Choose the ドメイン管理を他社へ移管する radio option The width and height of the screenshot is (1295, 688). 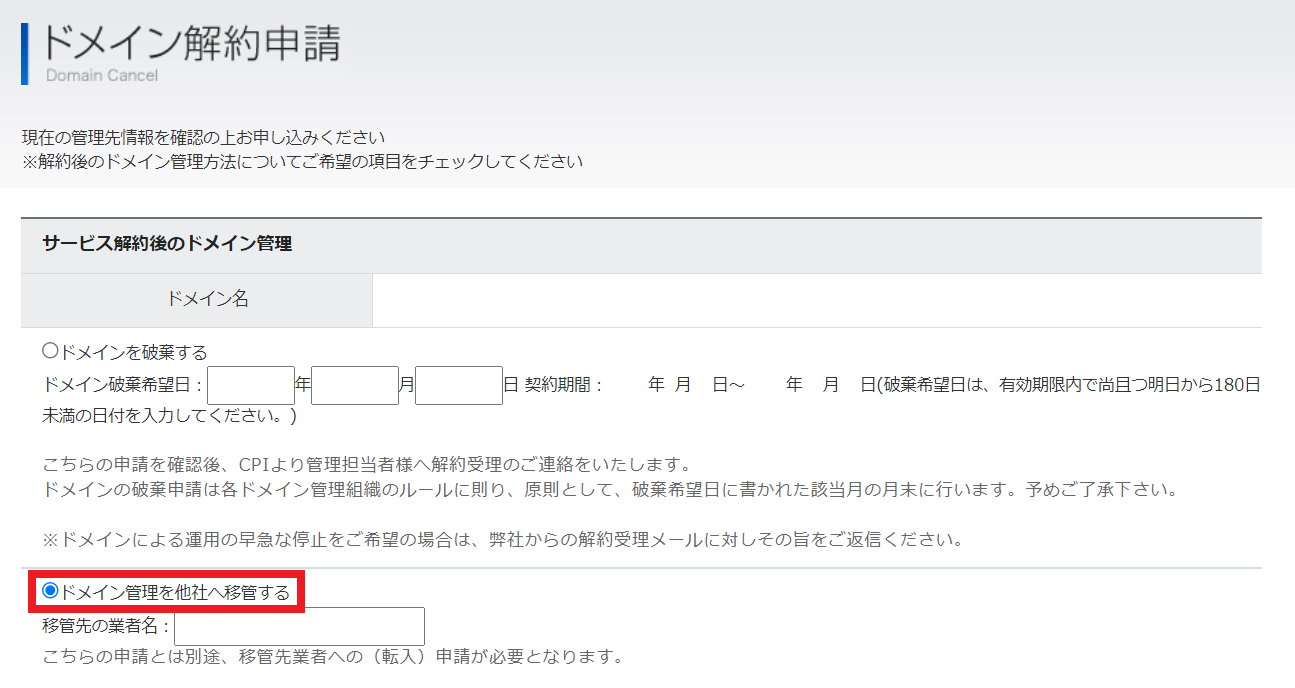coord(50,592)
